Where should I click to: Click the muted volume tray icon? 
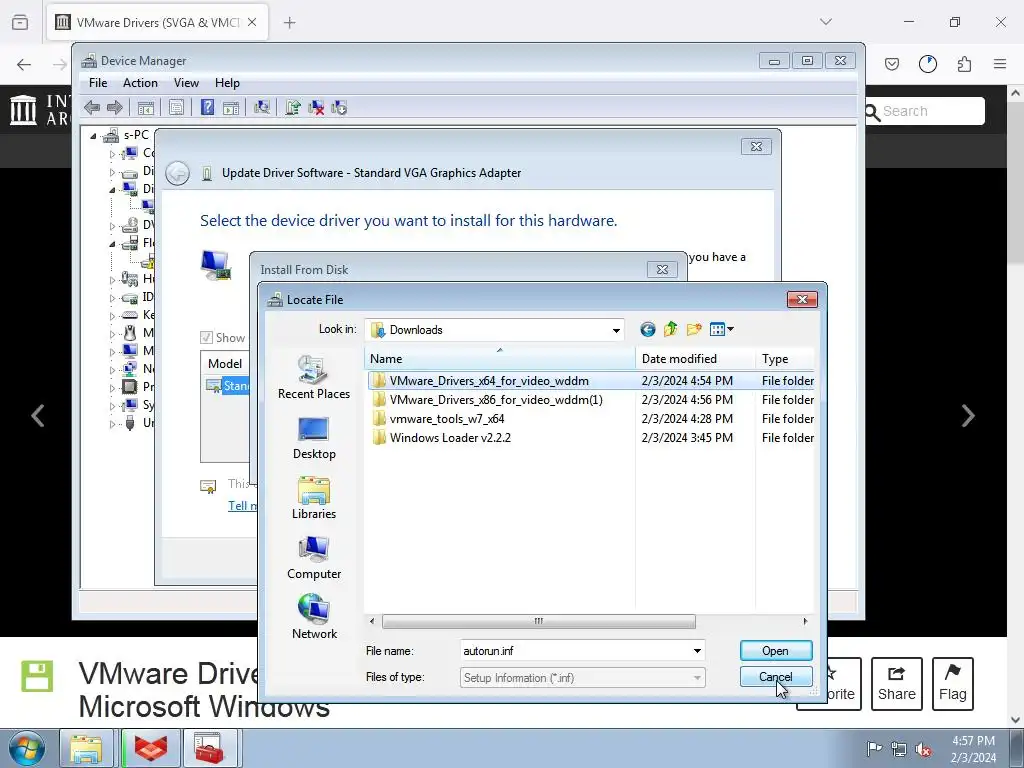[x=922, y=749]
